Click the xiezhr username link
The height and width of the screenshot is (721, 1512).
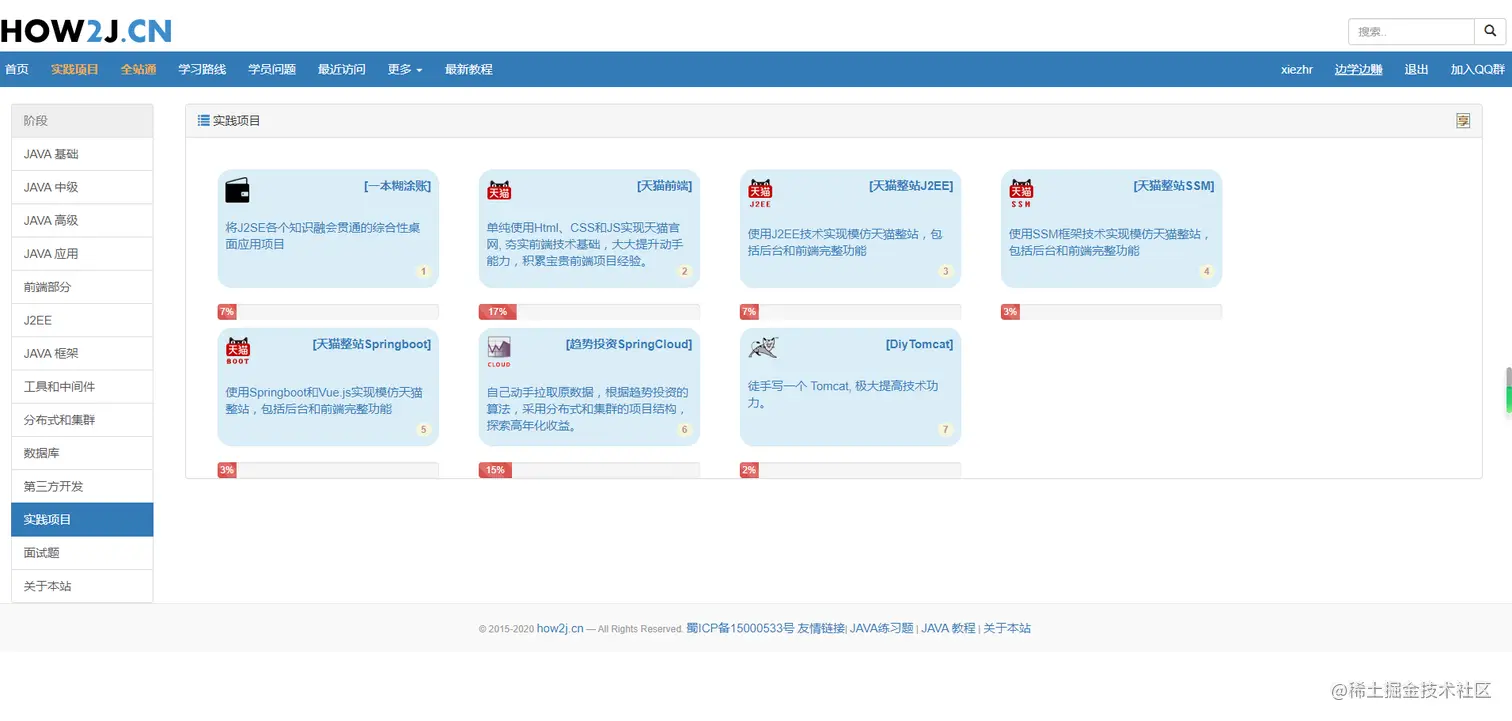pyautogui.click(x=1297, y=69)
